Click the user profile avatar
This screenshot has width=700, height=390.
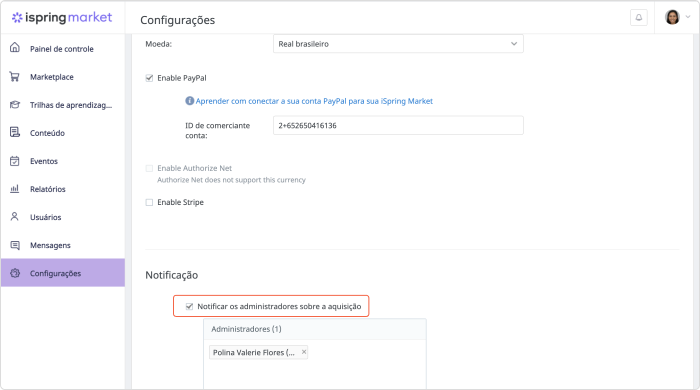click(x=672, y=17)
